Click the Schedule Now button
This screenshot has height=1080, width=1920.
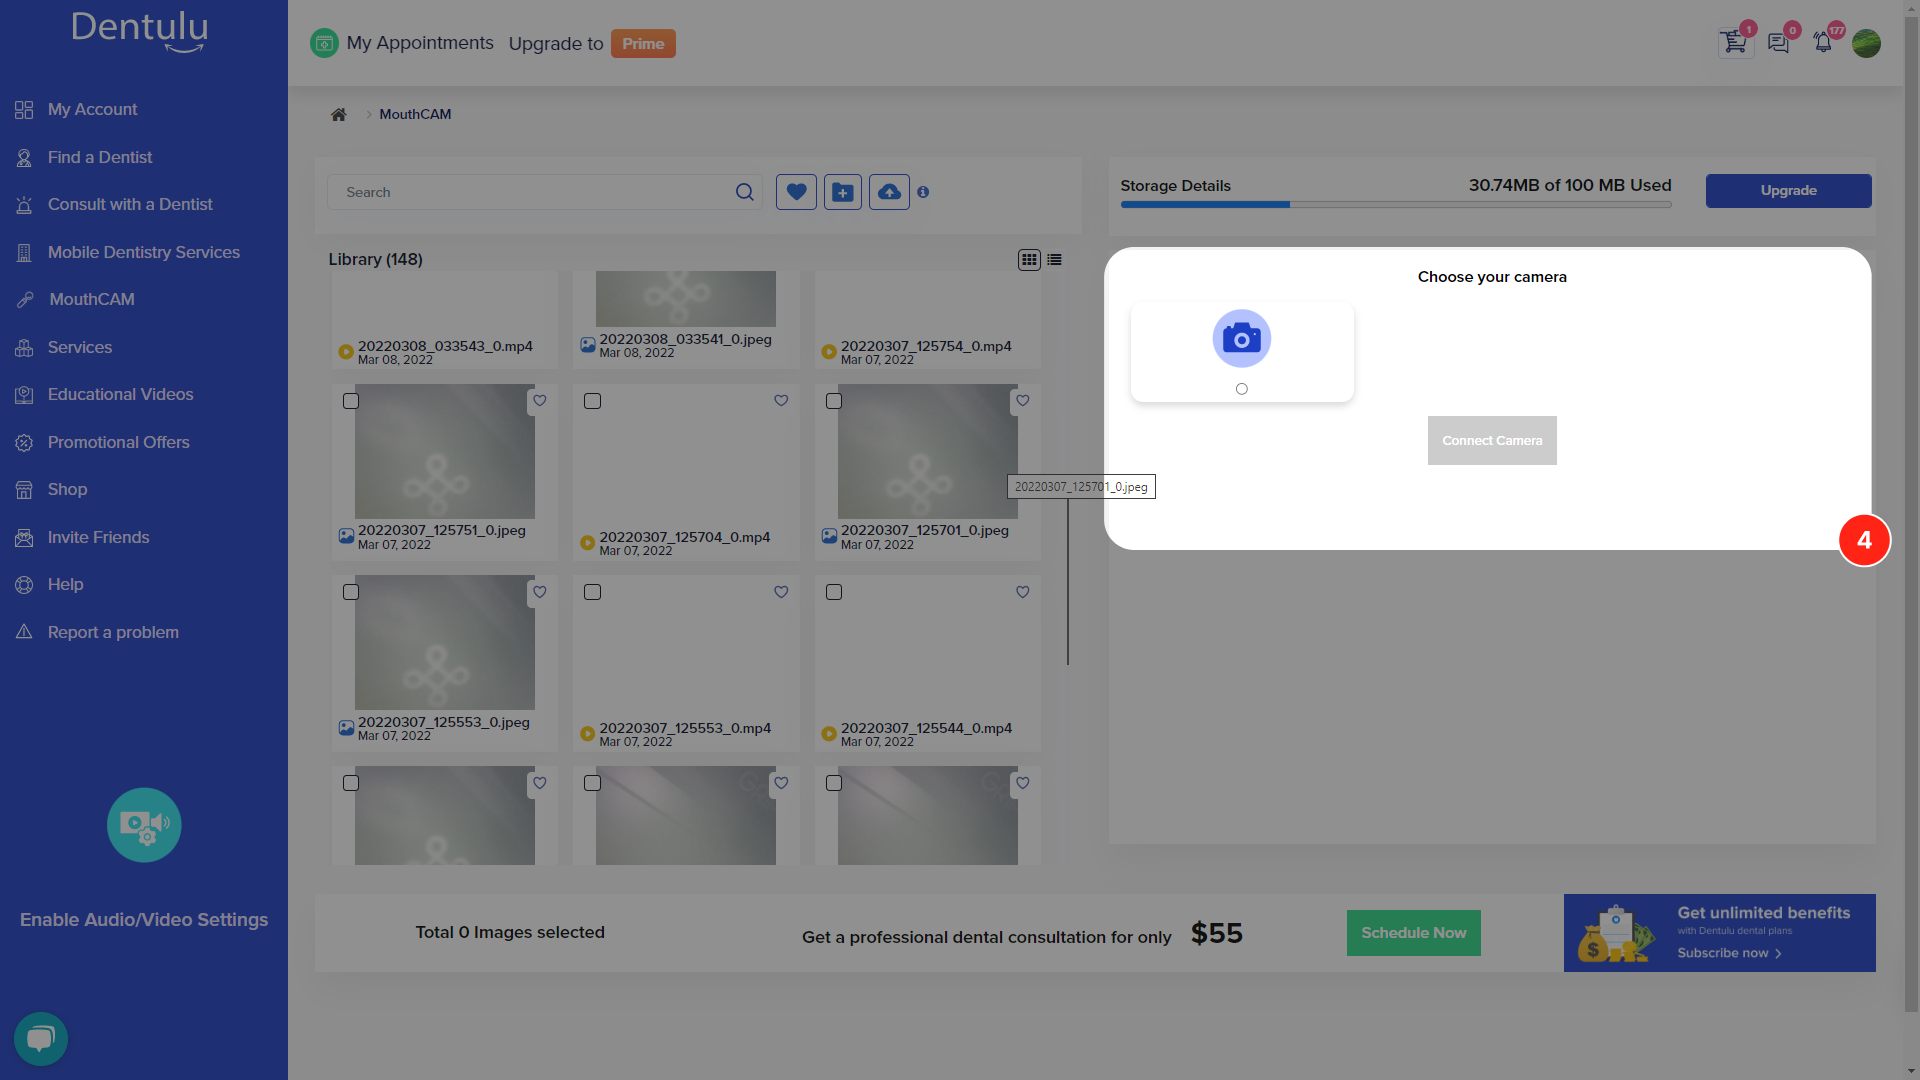pos(1413,933)
